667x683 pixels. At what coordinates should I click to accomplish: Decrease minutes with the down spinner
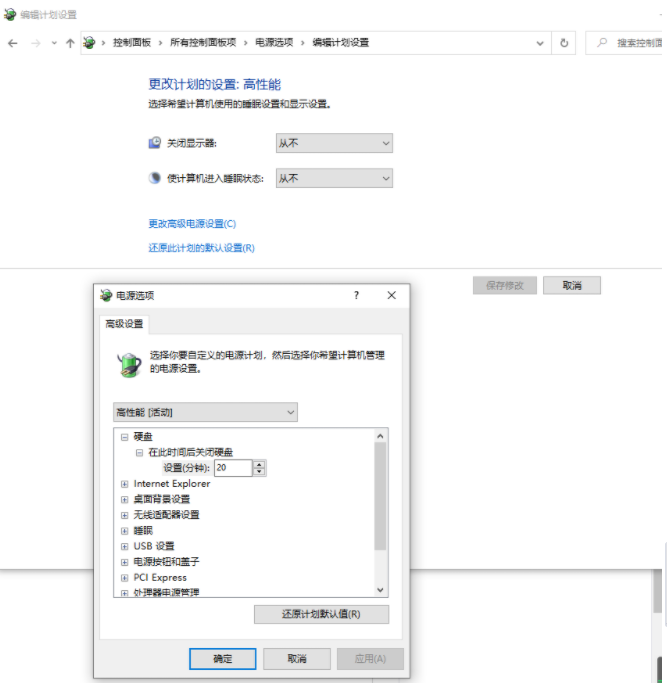(x=260, y=472)
